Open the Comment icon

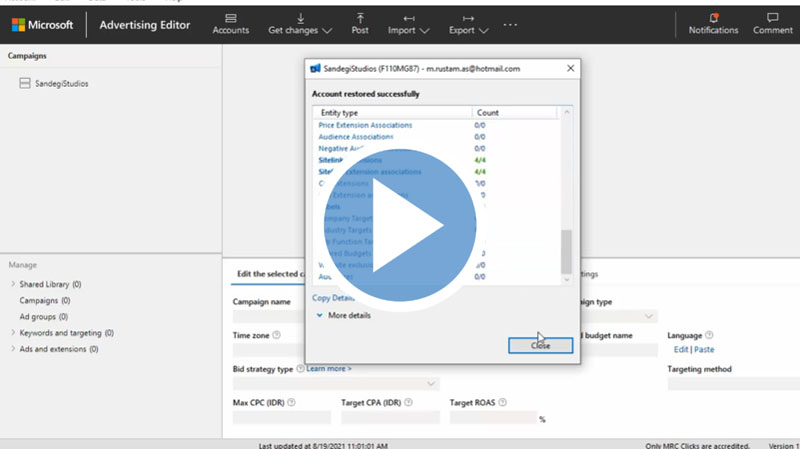tap(772, 24)
